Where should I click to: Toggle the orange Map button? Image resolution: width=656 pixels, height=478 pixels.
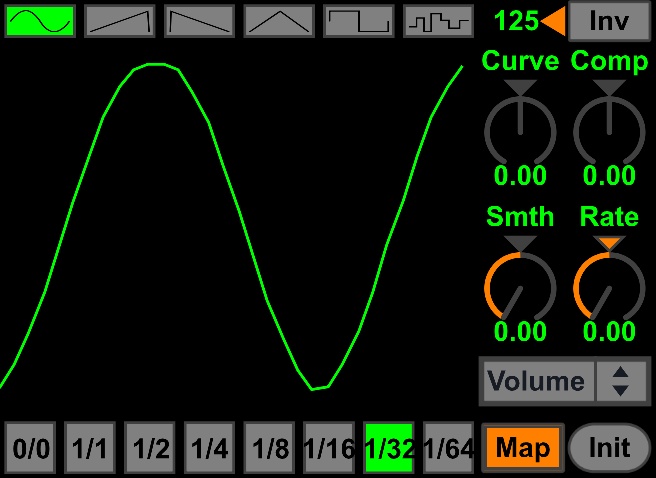523,448
